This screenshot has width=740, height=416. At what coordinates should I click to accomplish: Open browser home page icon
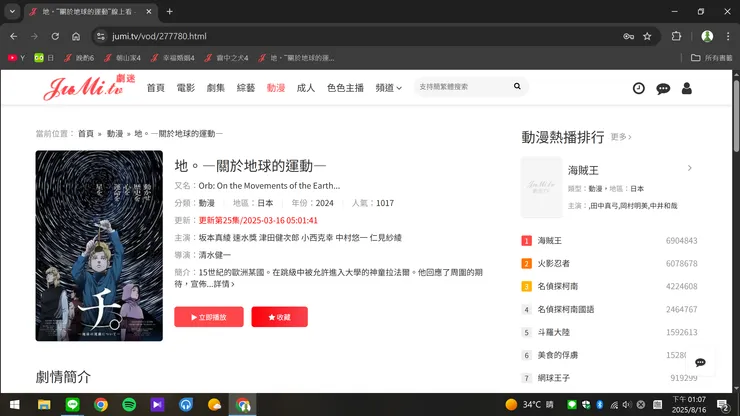(76, 36)
